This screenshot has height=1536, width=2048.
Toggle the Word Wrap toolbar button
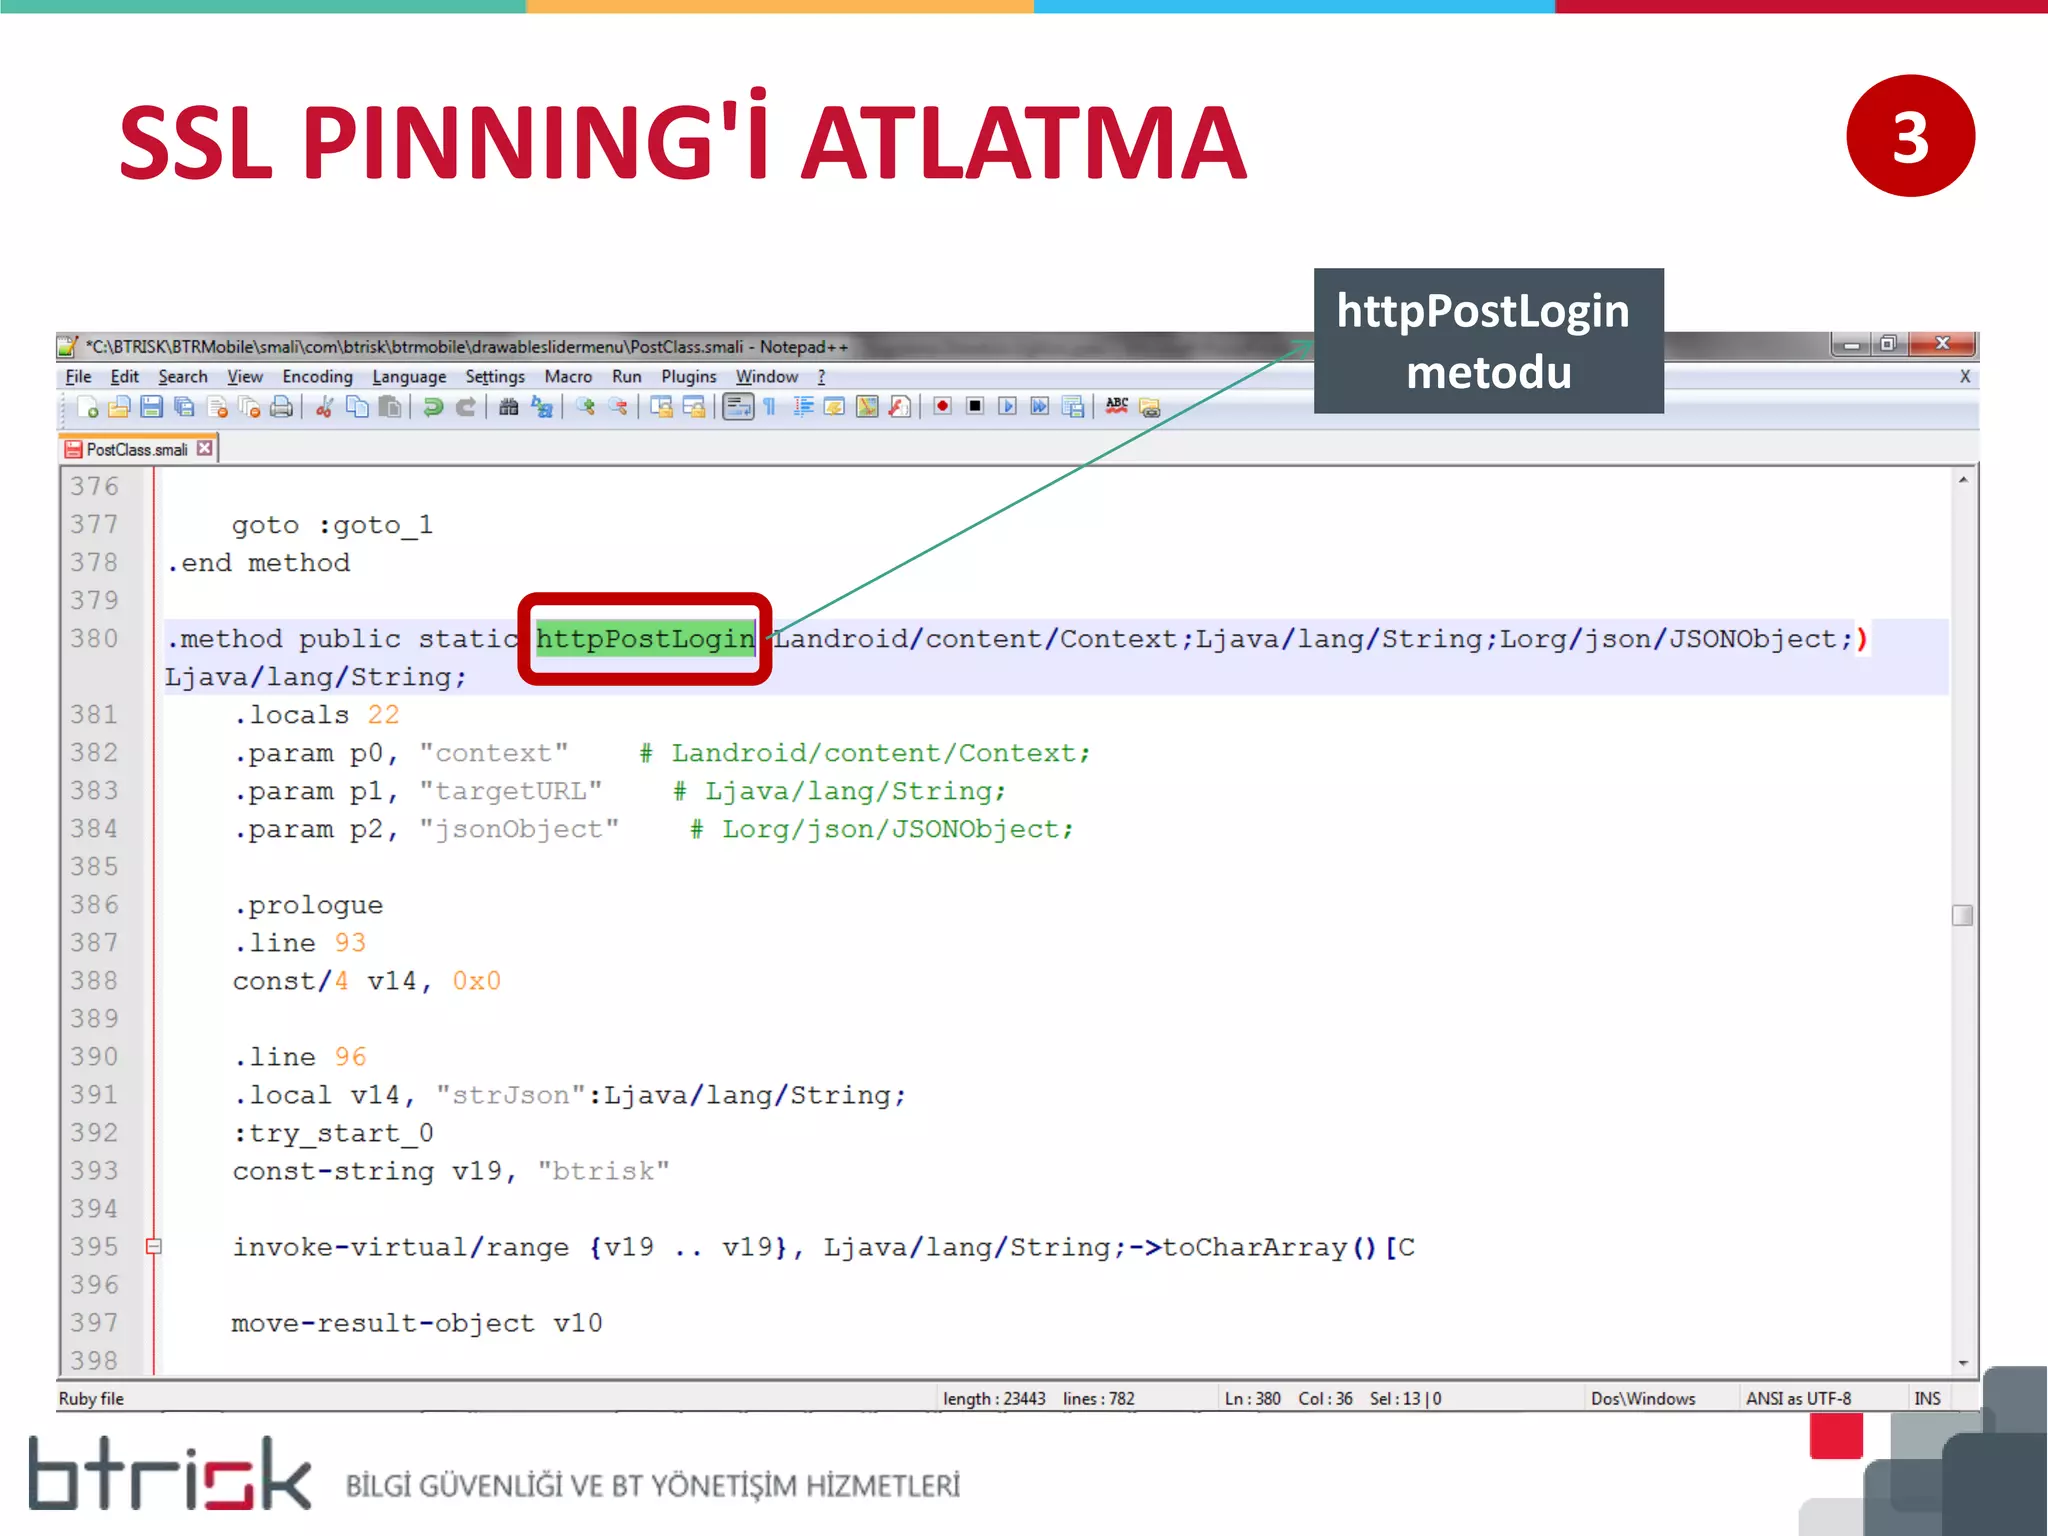pyautogui.click(x=738, y=407)
